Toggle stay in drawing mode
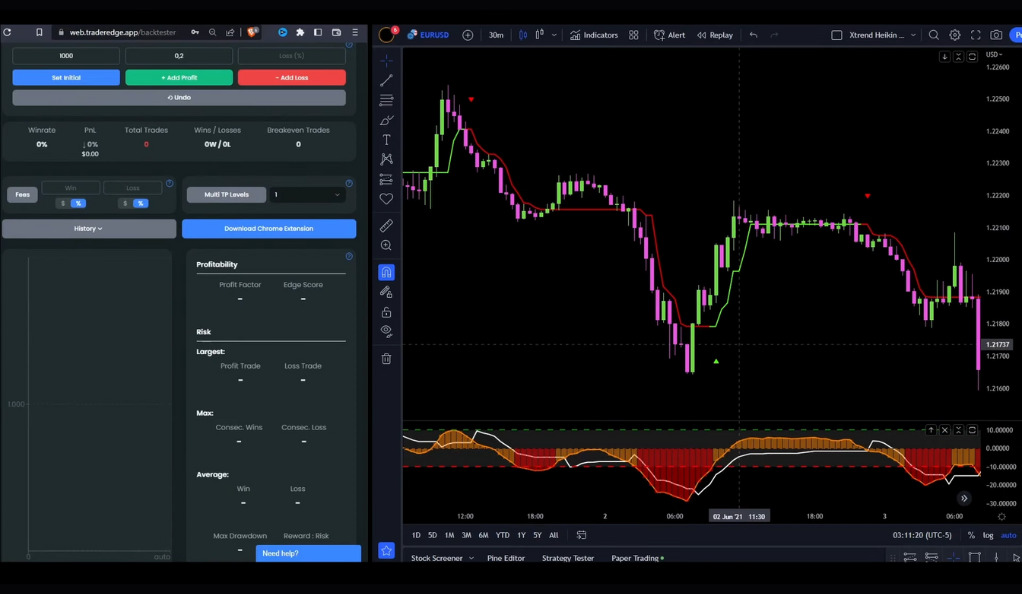 pyautogui.click(x=387, y=292)
